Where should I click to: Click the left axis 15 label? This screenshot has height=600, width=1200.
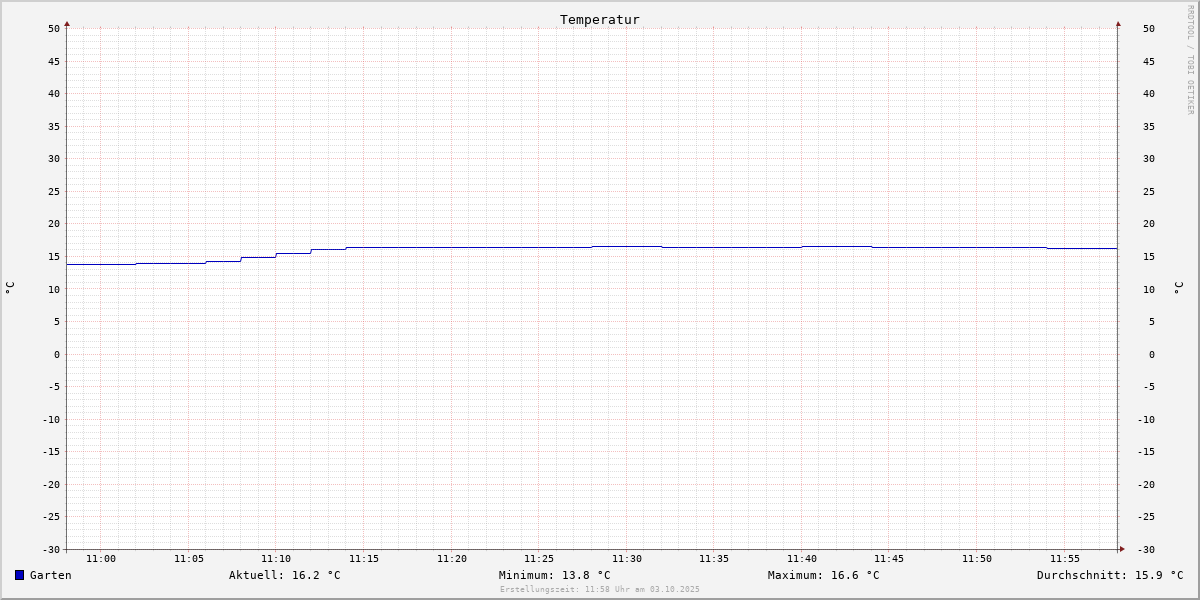click(54, 257)
